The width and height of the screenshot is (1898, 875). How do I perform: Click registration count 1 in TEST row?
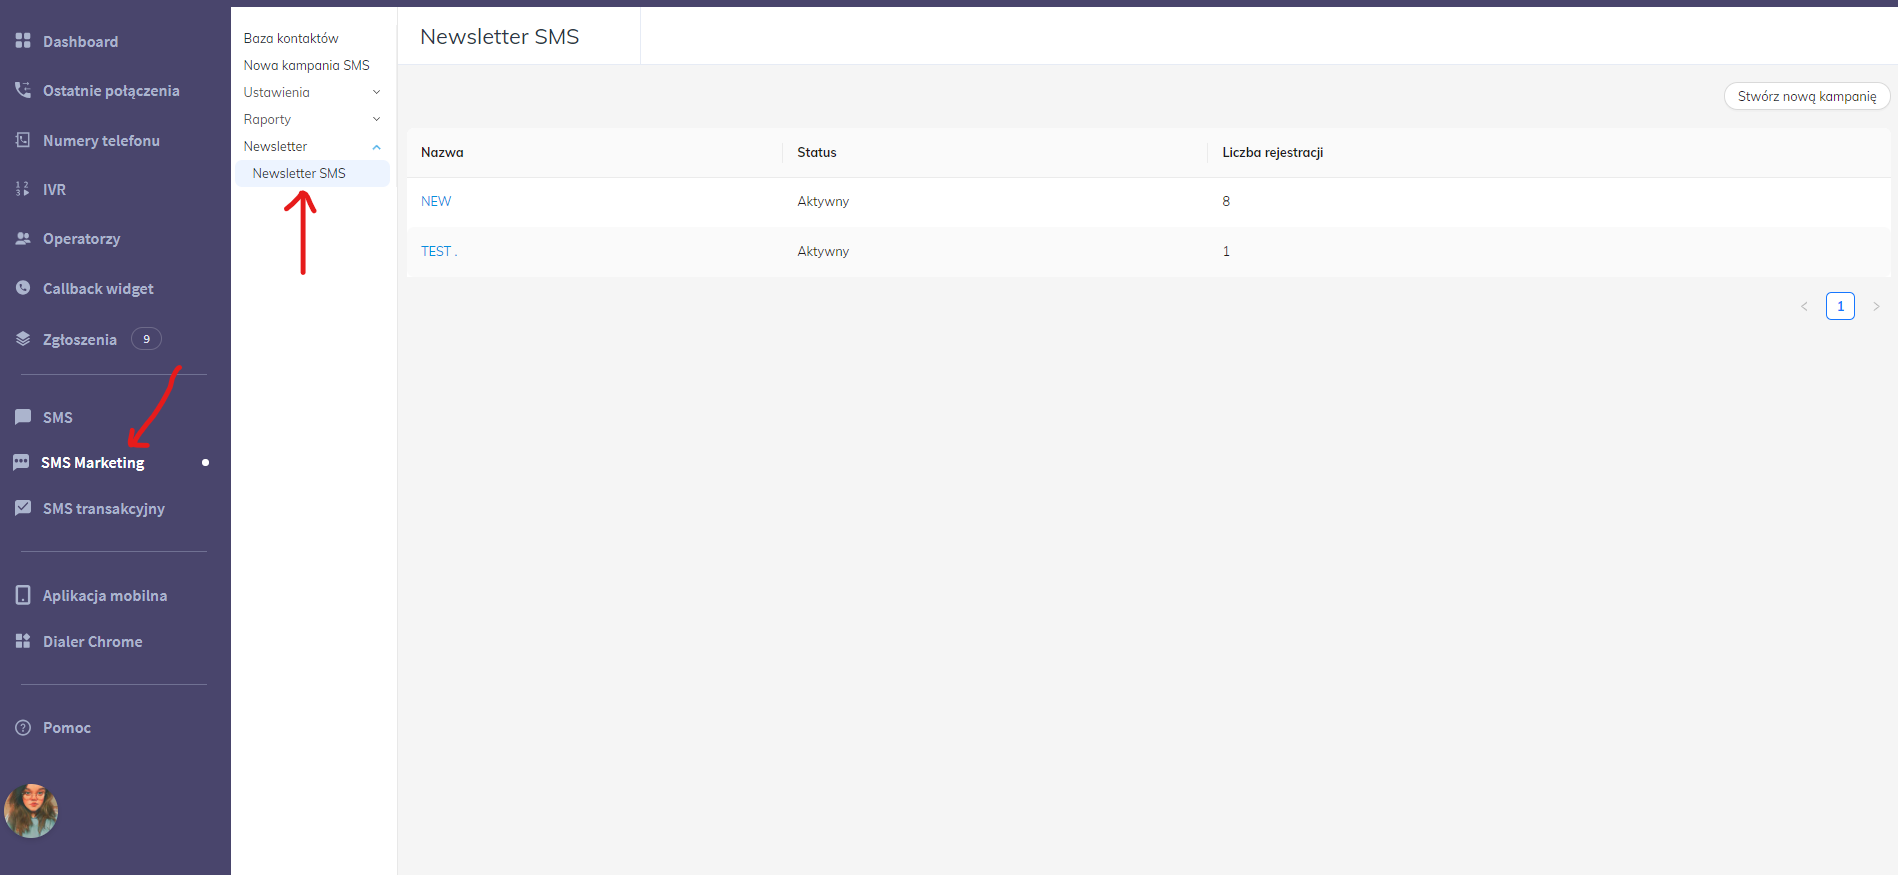[x=1226, y=251]
